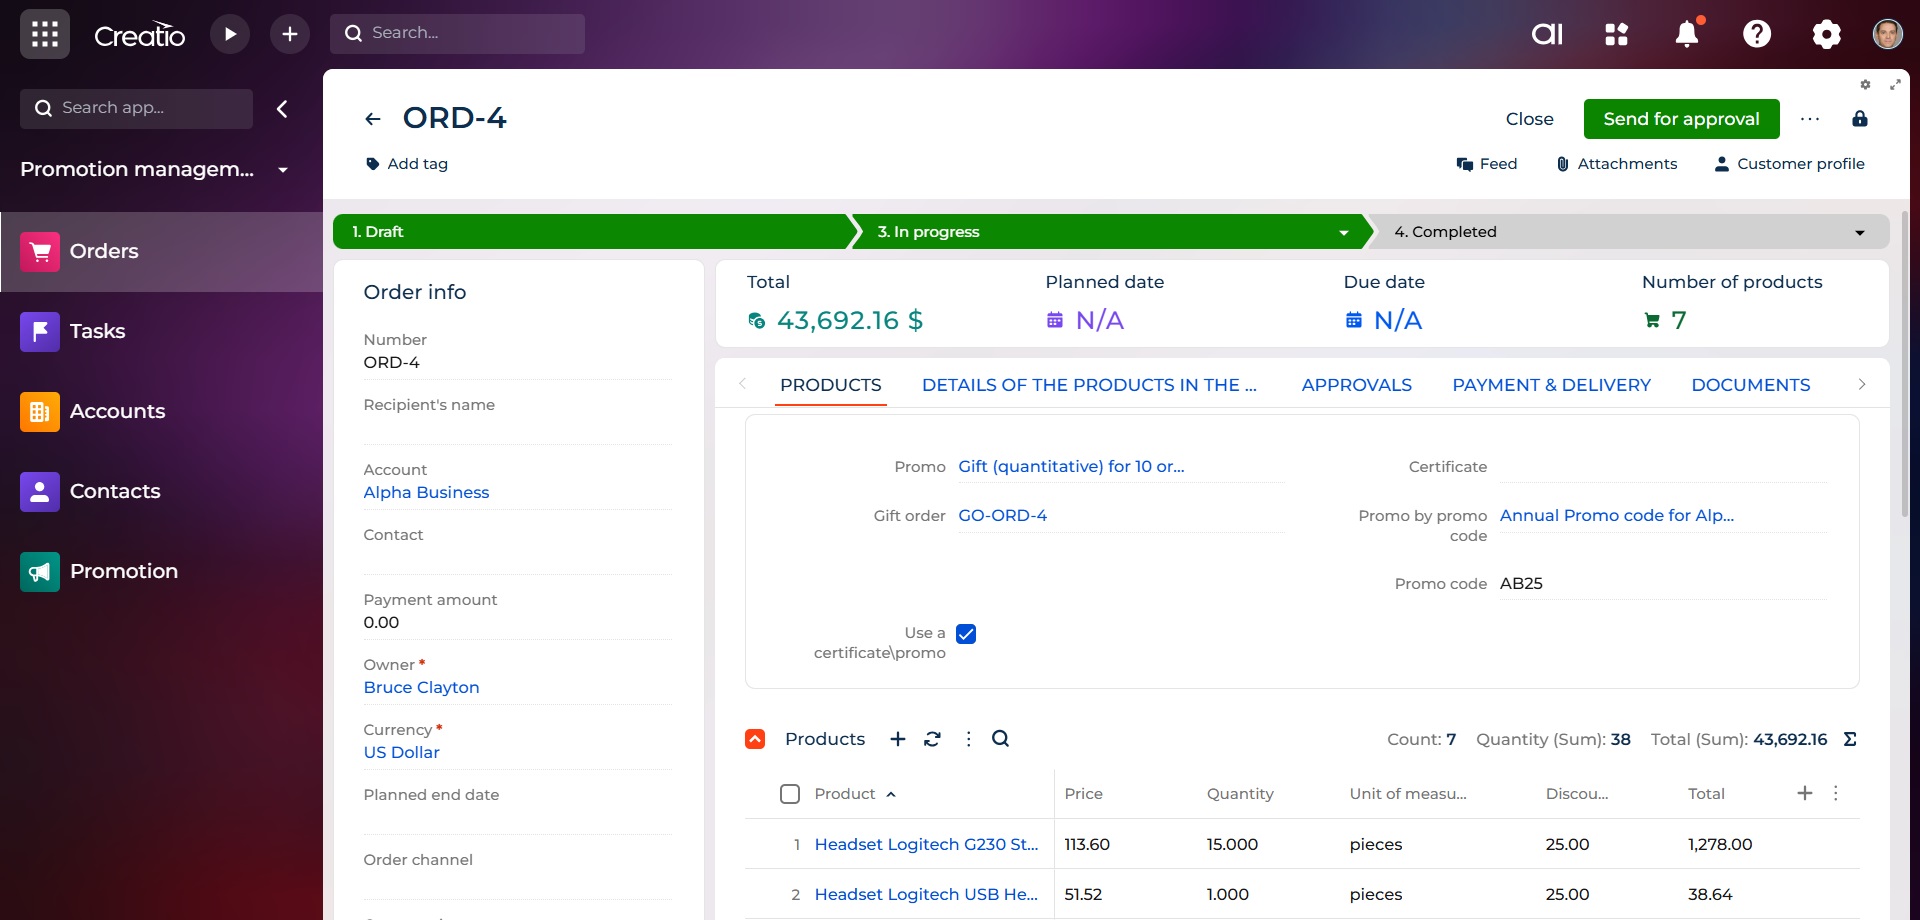1920x920 pixels.
Task: Click the run process play icon
Action: [230, 34]
